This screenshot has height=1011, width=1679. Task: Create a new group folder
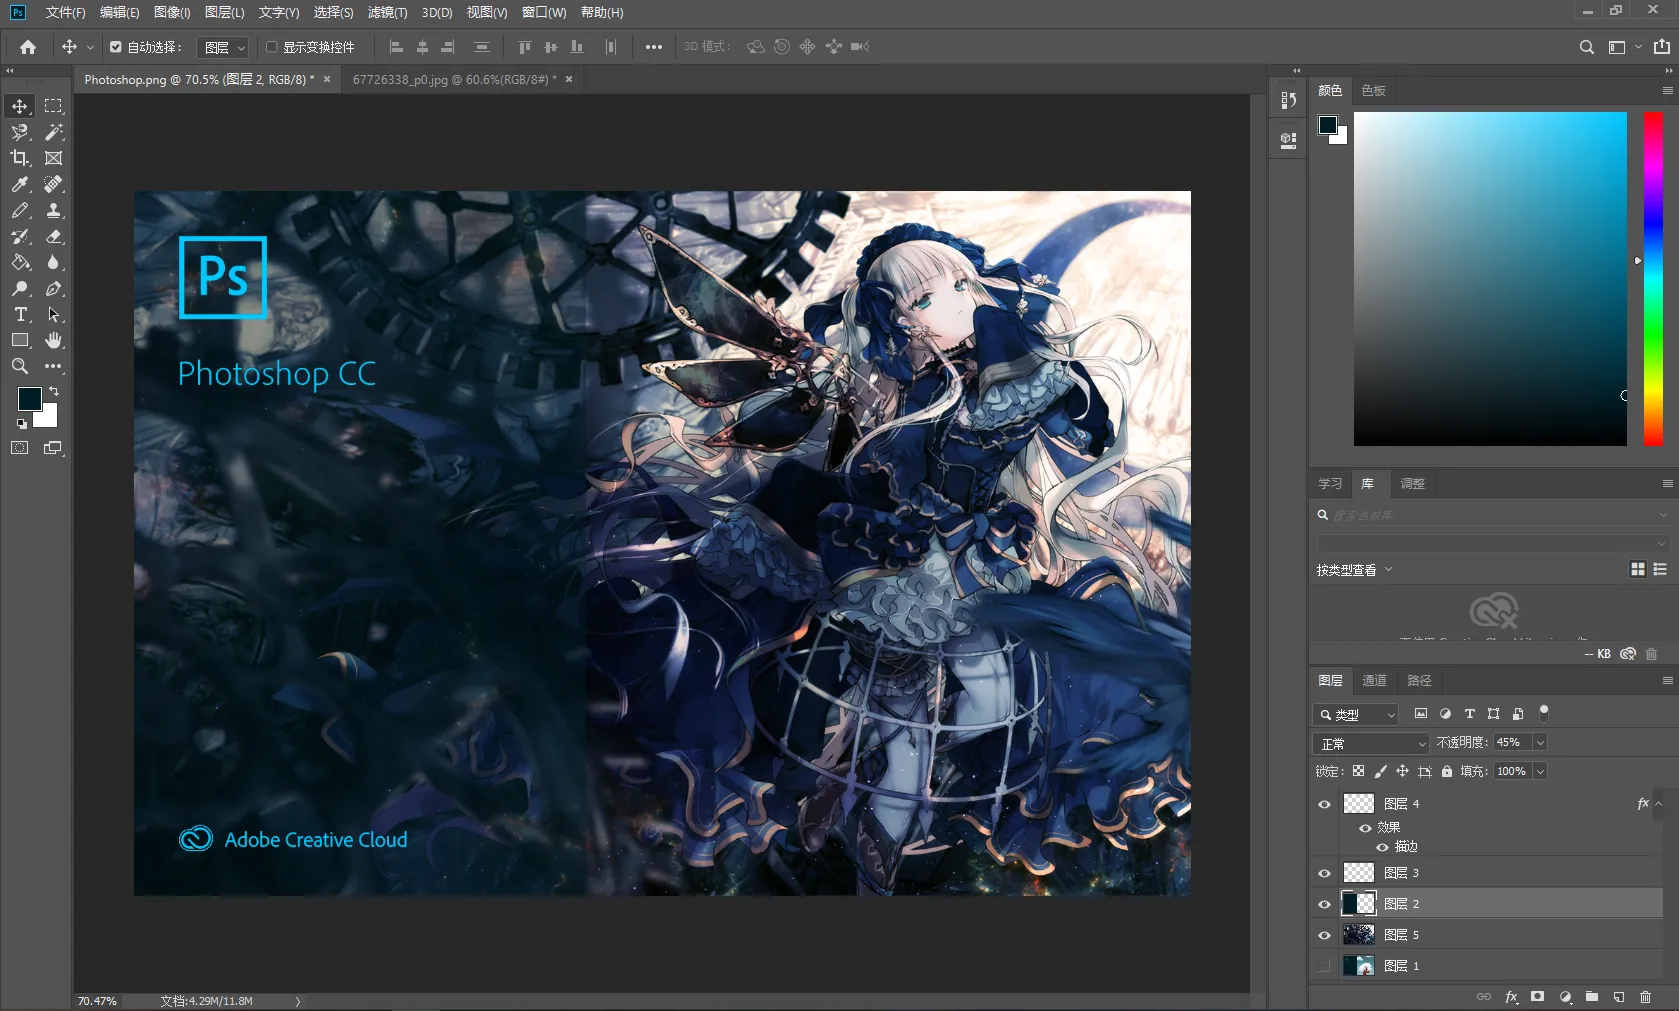pos(1592,997)
